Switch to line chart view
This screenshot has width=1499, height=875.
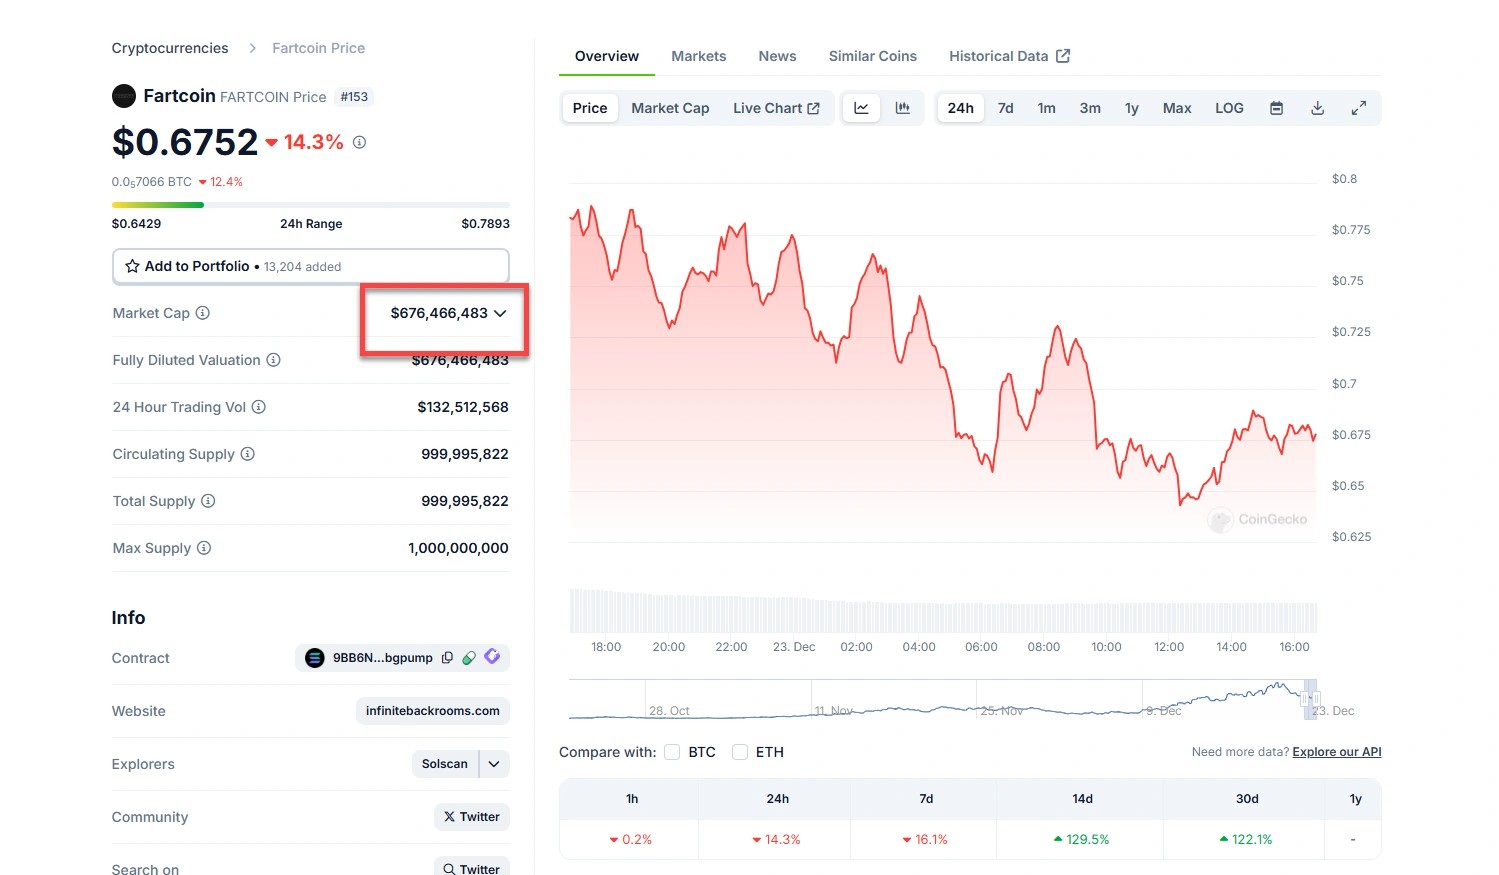pos(861,108)
